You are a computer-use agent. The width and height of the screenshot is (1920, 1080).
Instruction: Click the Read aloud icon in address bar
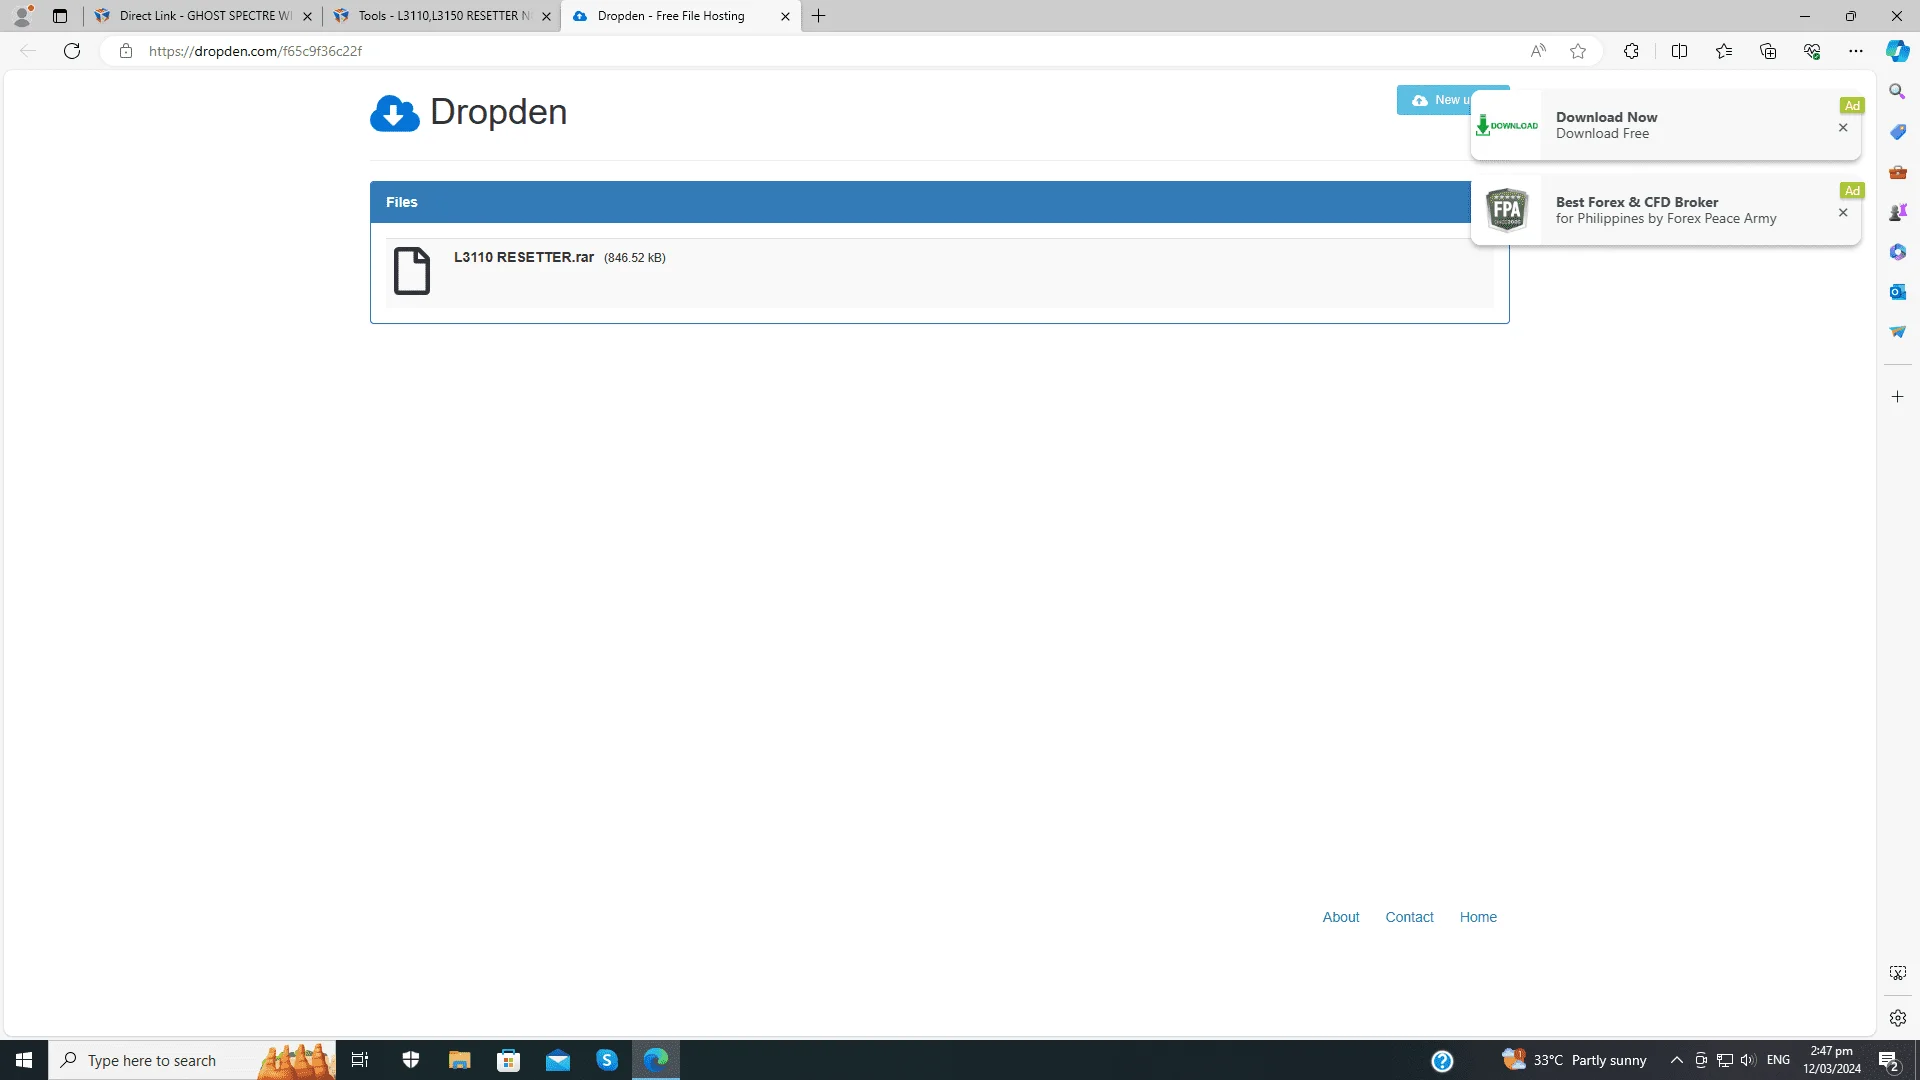click(x=1538, y=51)
